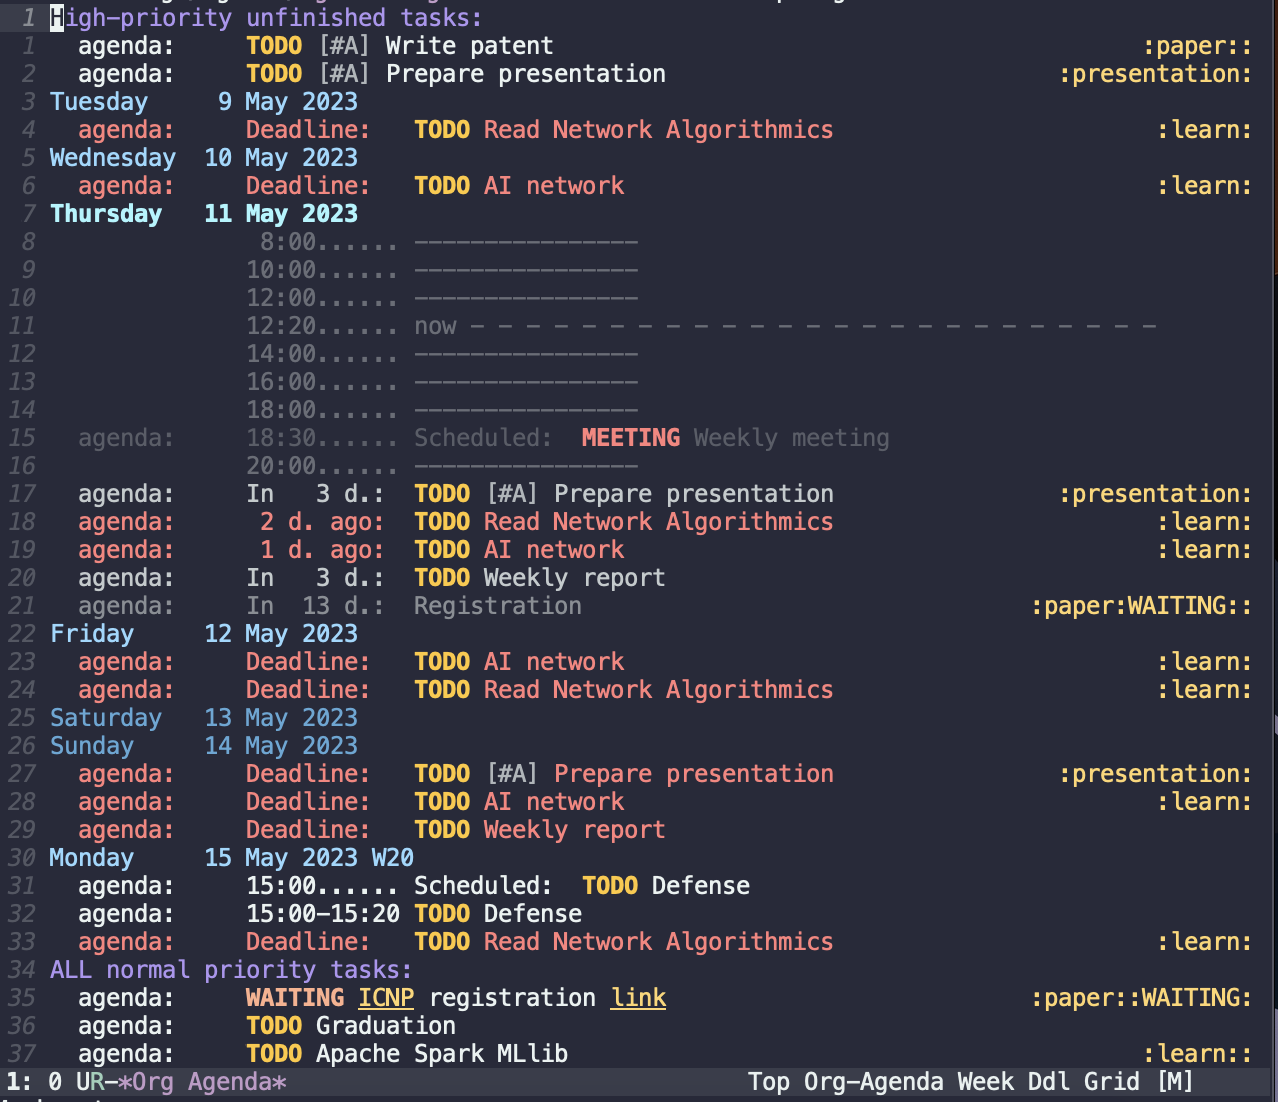
Task: Click the ':learn:' tag on Tuesday's Read Network Algorithmics
Action: [x=1204, y=130]
